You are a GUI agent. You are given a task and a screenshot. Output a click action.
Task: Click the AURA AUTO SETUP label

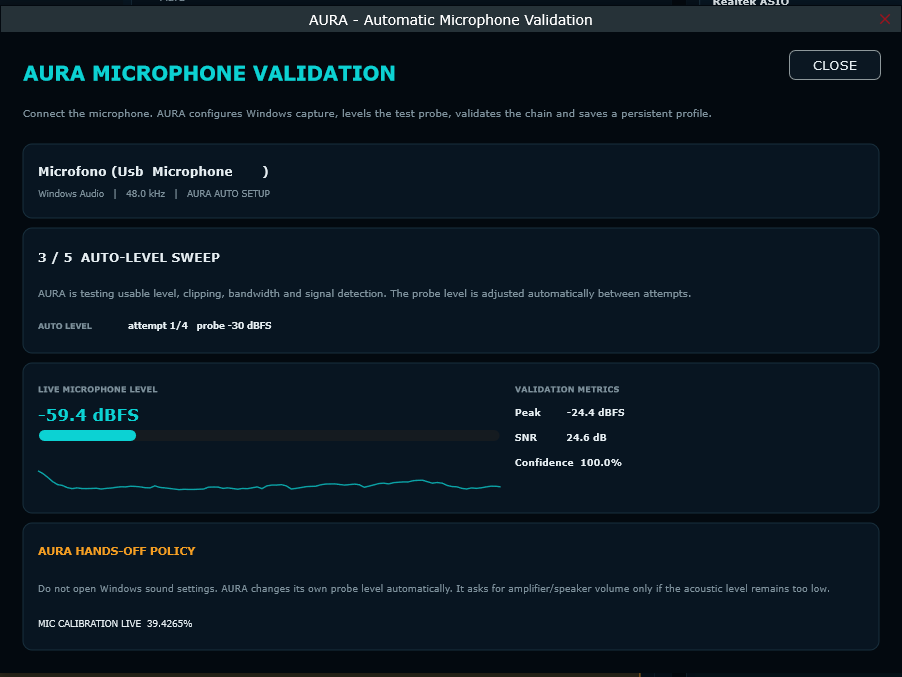tap(228, 194)
